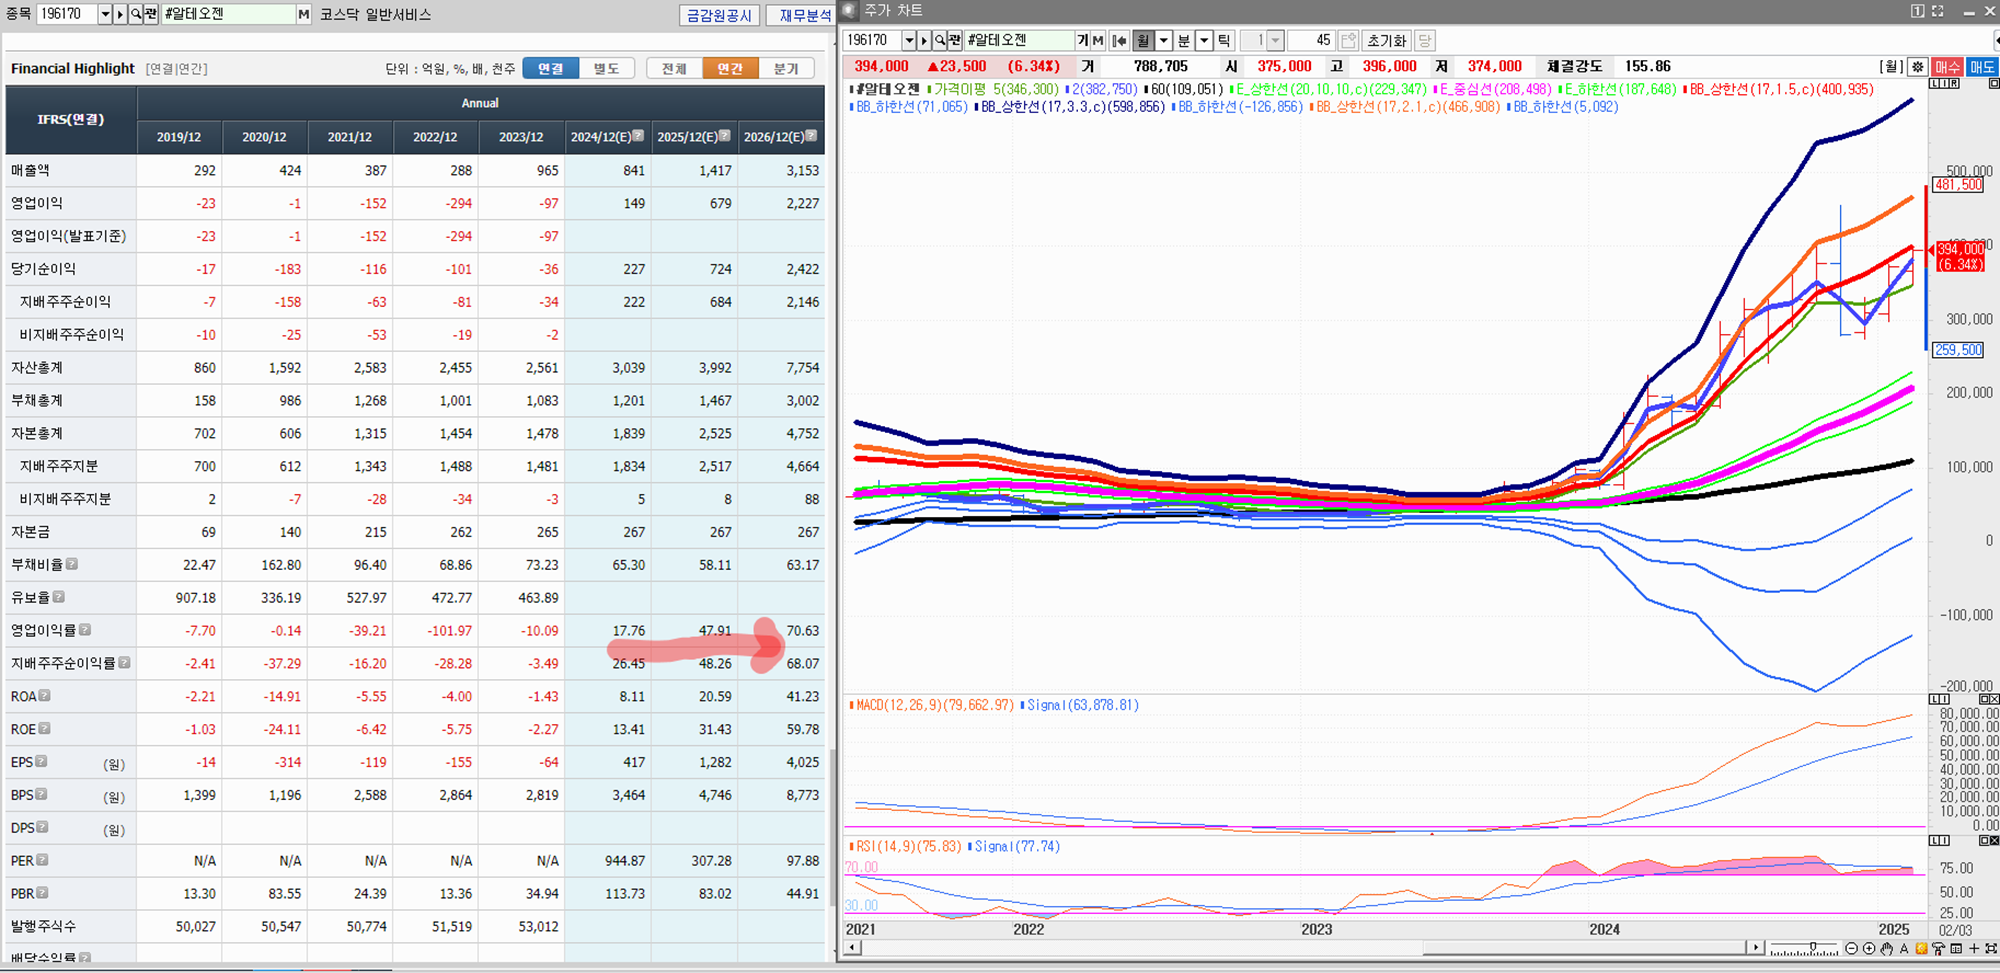2000x973 pixels.
Task: Click the go-to-first arrow icon in chart toolbar
Action: (1119, 41)
